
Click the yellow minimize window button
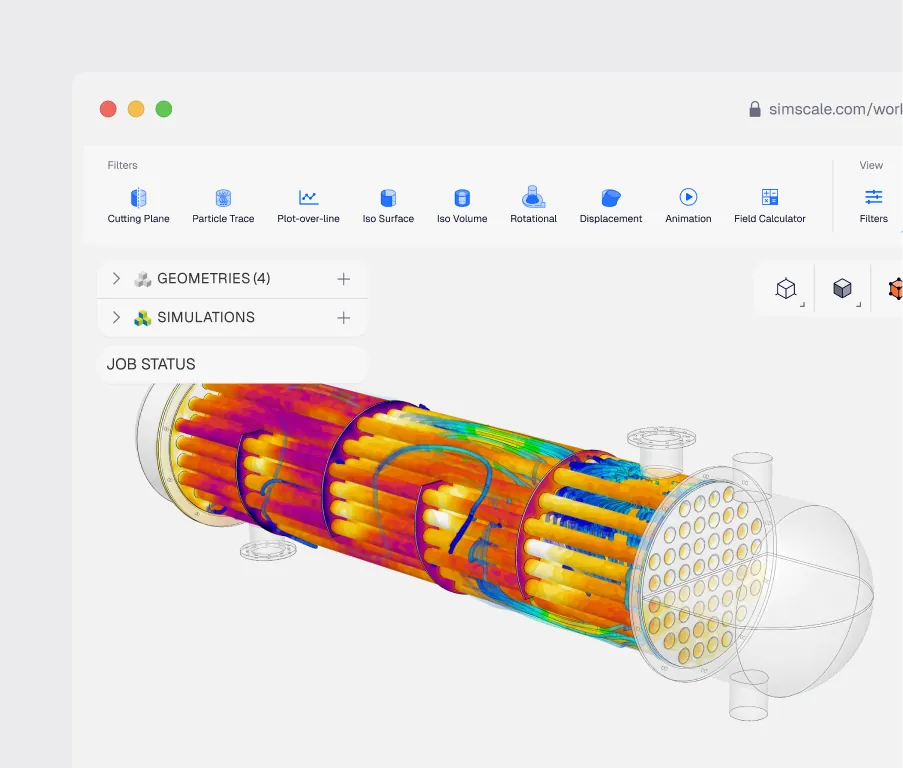[136, 109]
